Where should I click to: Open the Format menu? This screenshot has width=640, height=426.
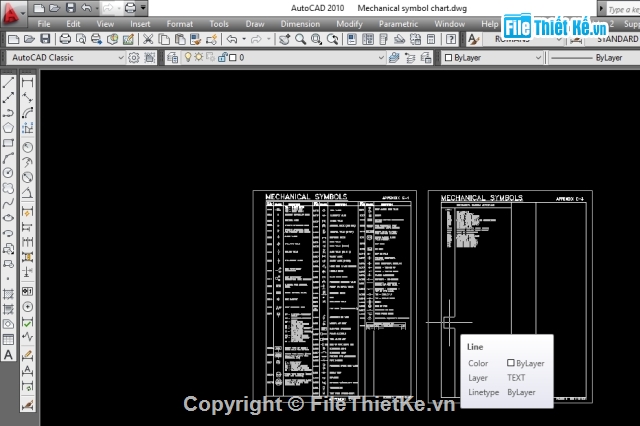coord(180,24)
